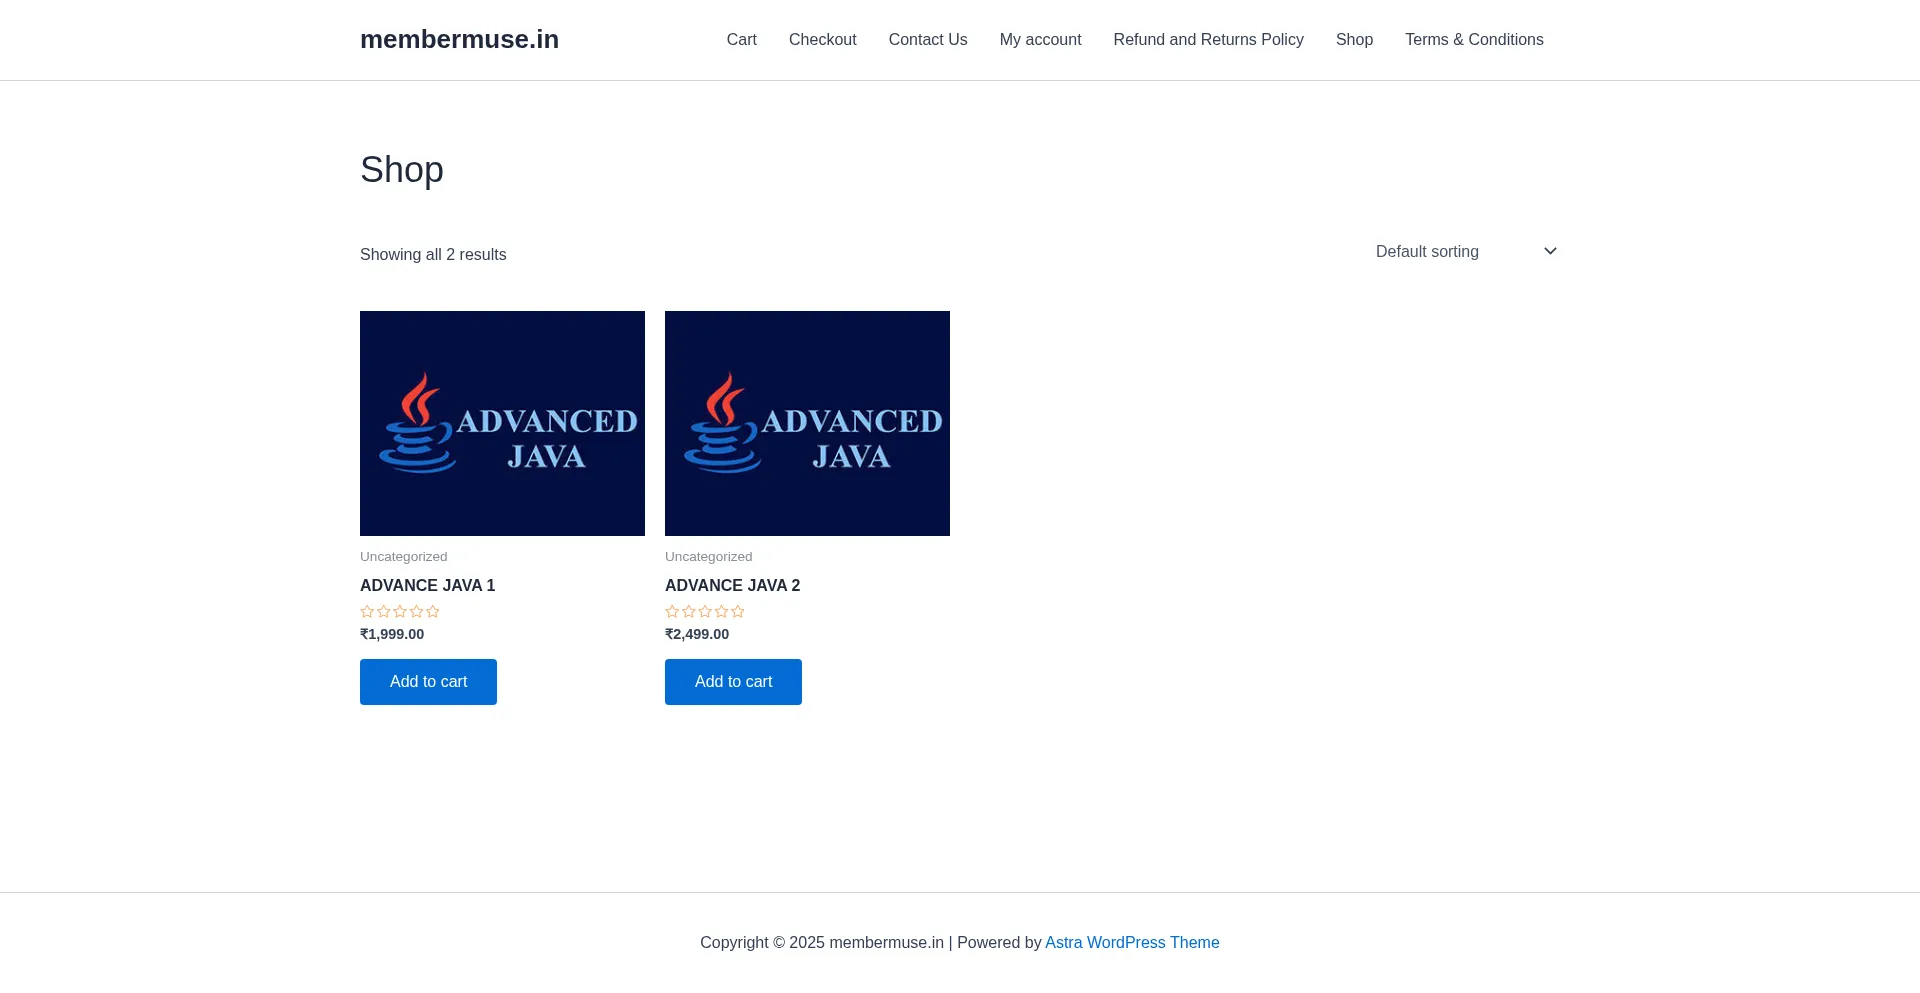Open the Cart page from navigation
The image size is (1920, 993).
(741, 40)
